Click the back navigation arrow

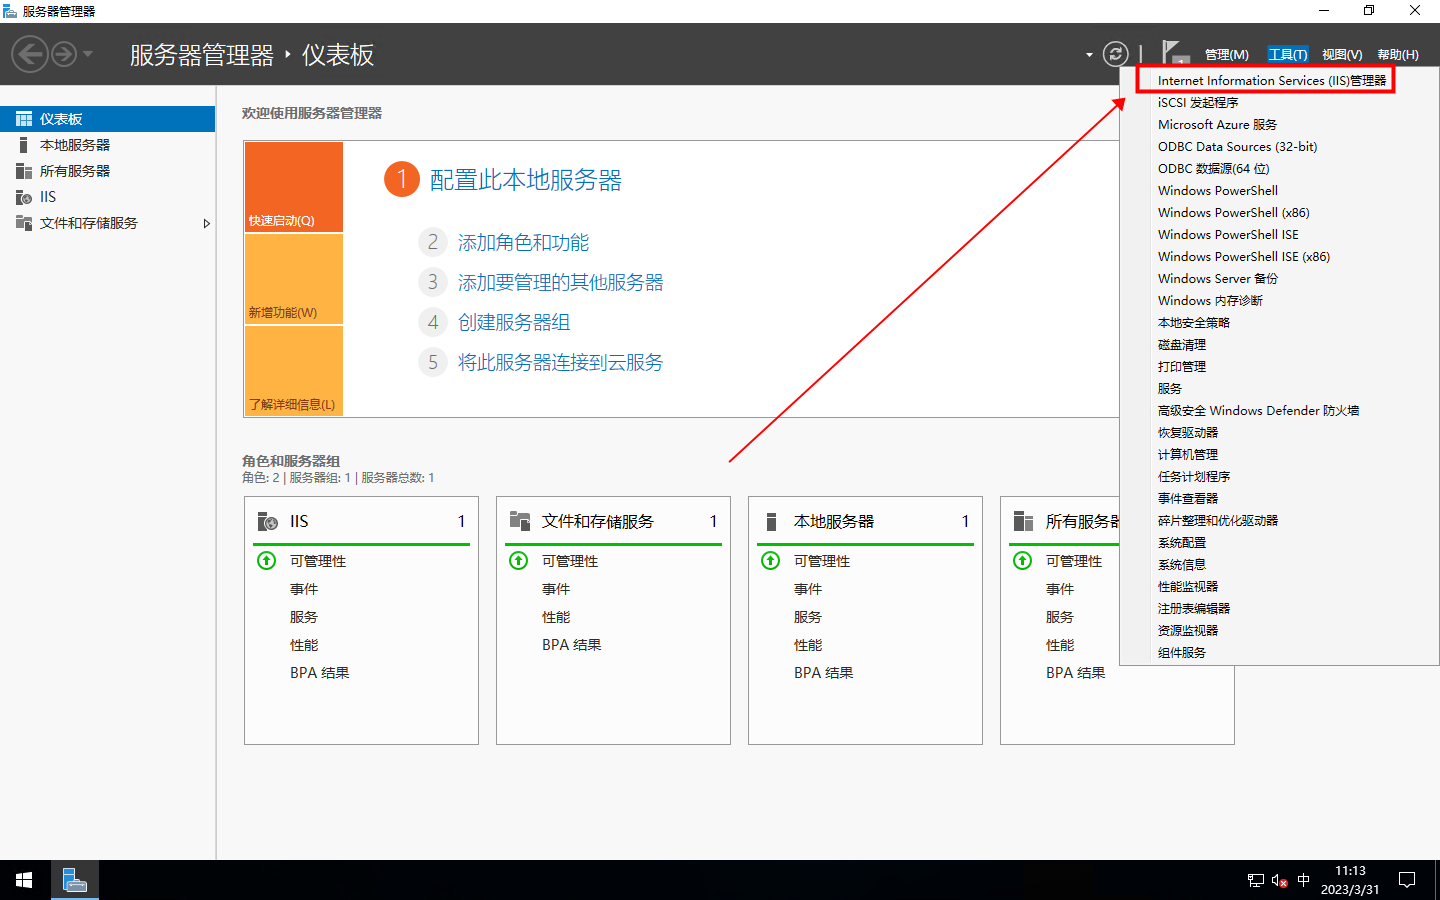click(30, 54)
